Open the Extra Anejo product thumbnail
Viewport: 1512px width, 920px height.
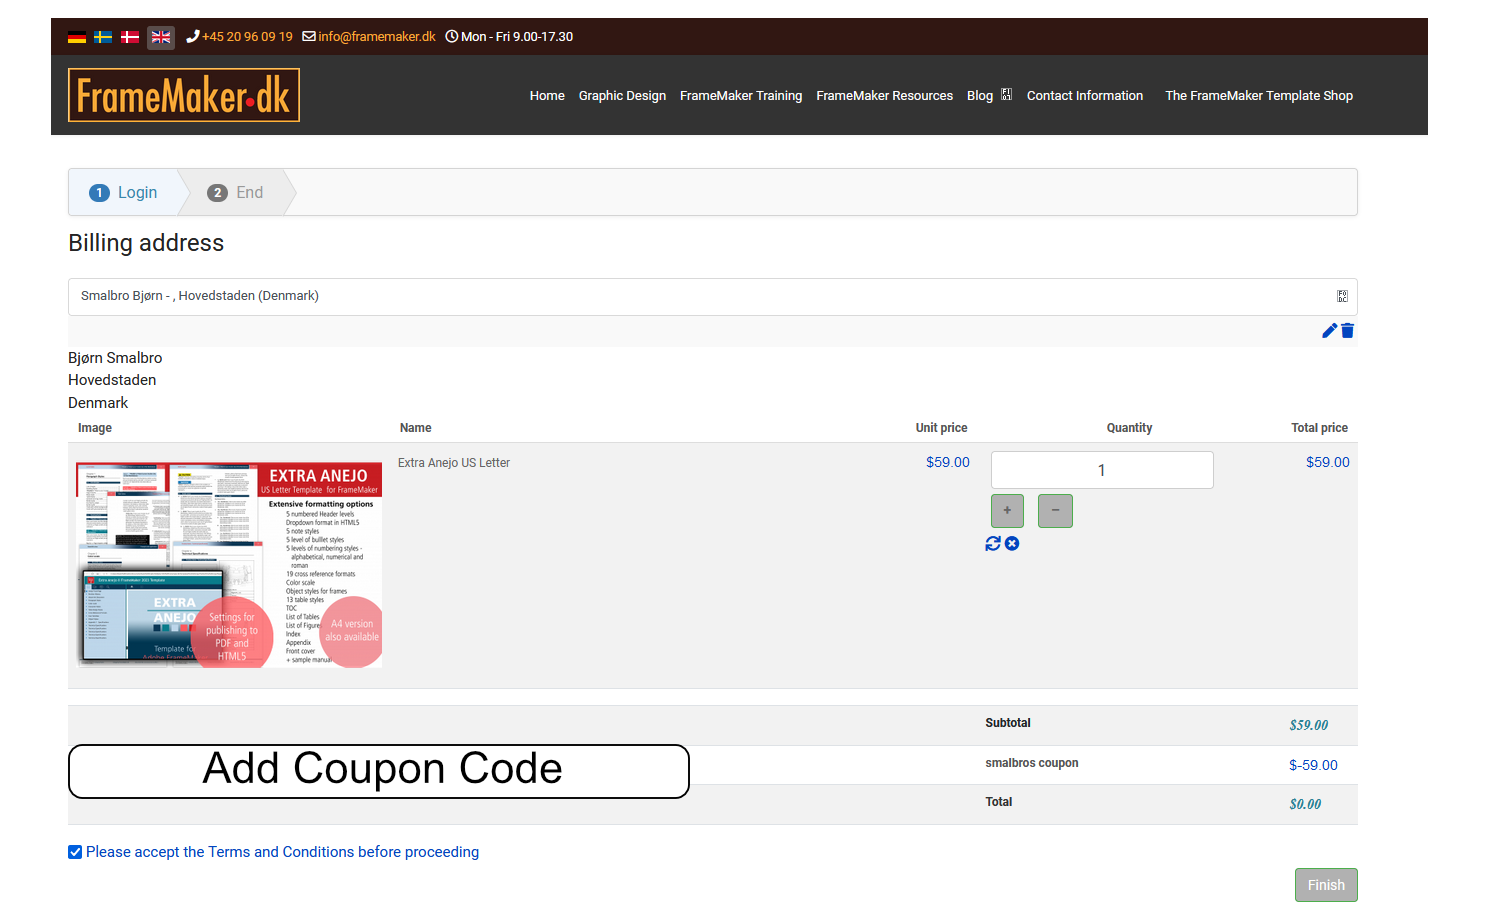coord(230,565)
